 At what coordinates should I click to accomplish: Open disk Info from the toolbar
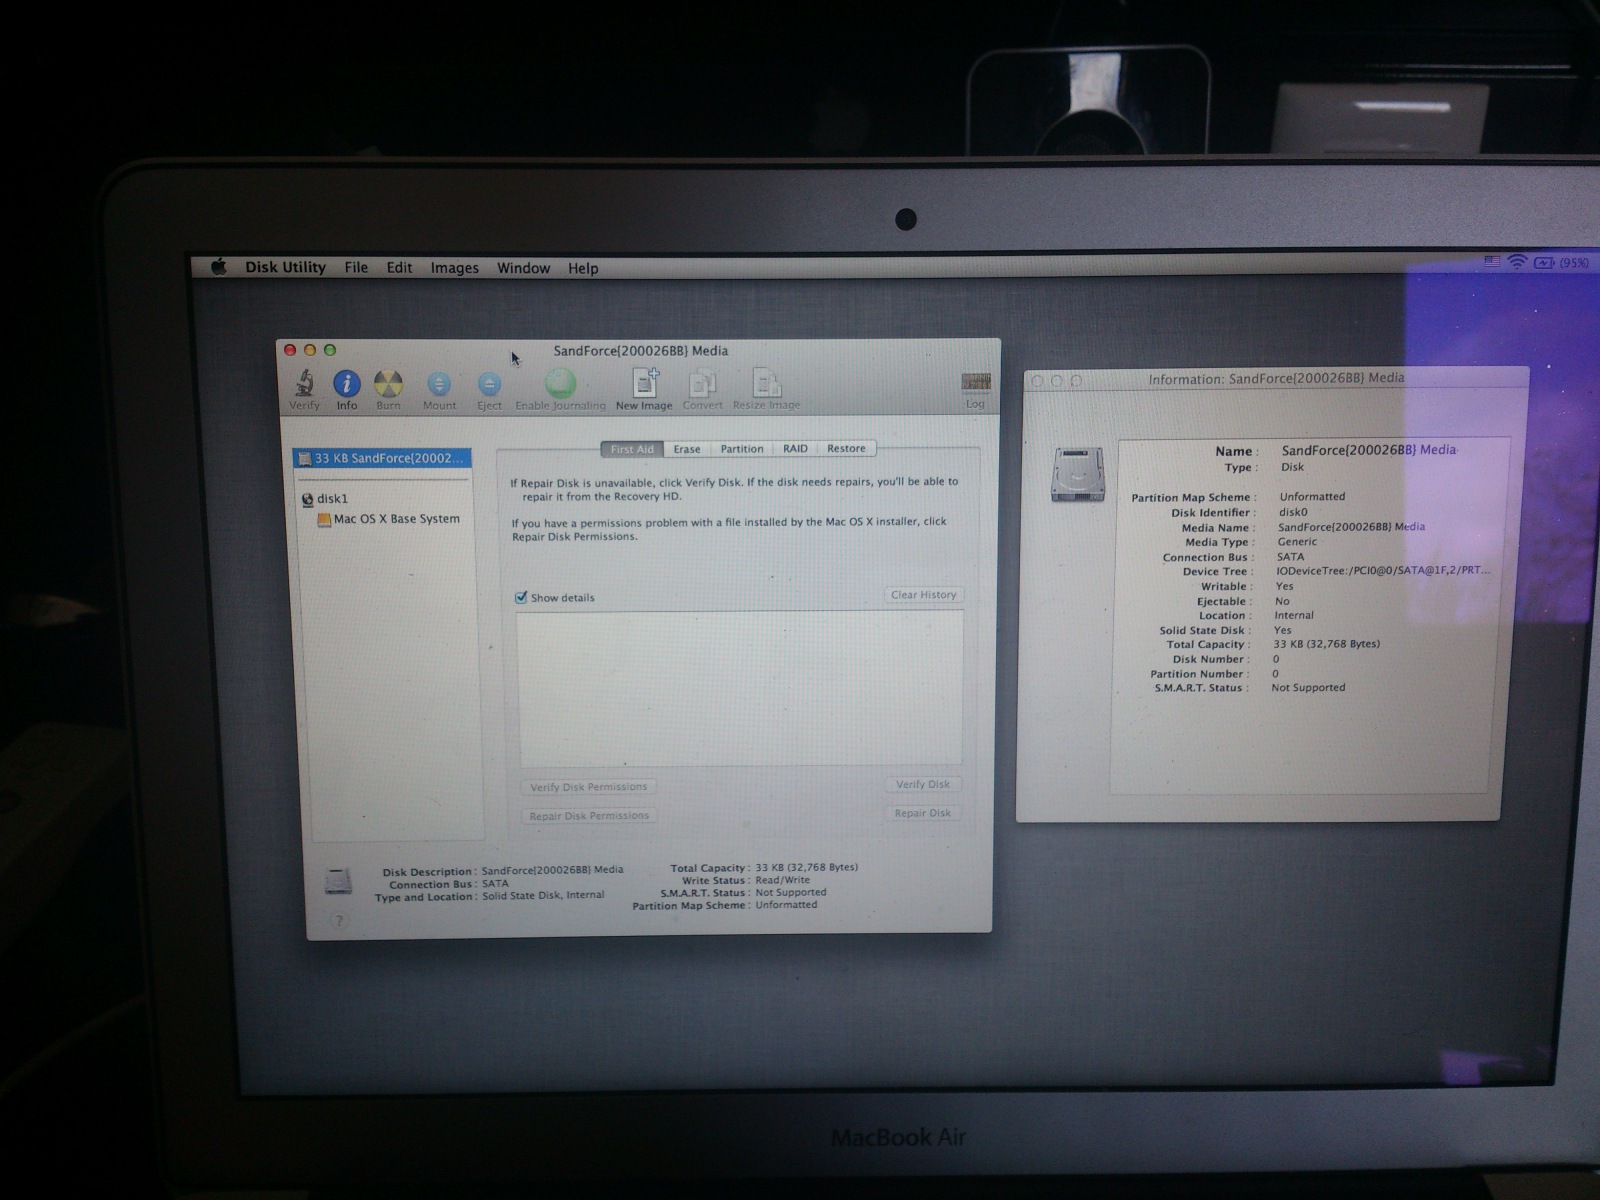pos(346,384)
